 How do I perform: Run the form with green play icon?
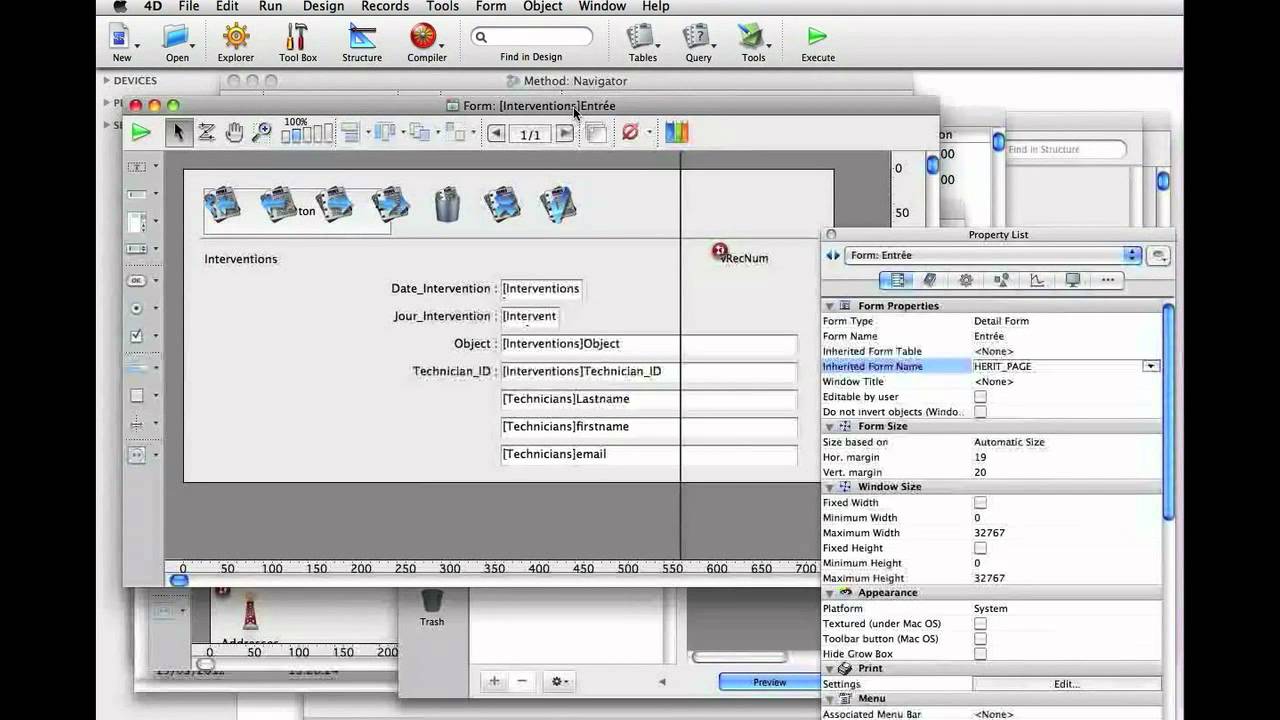pos(141,132)
